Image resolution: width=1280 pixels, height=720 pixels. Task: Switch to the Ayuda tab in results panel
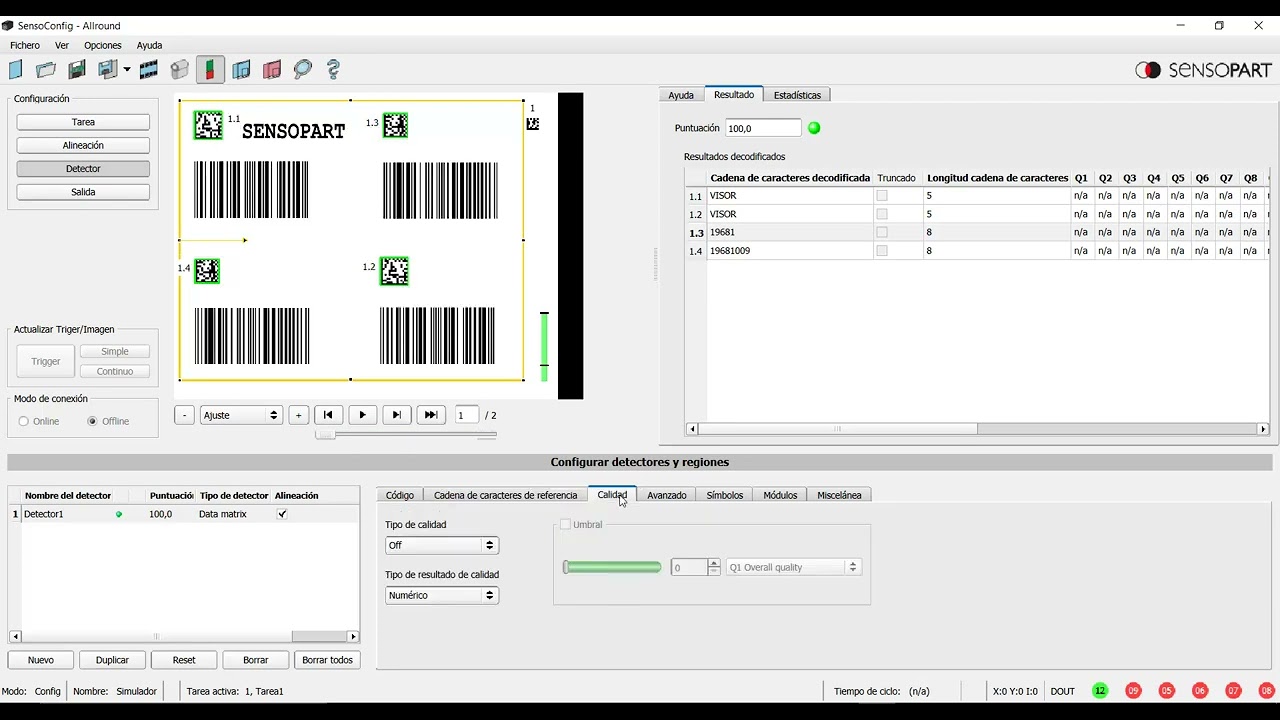(x=681, y=95)
